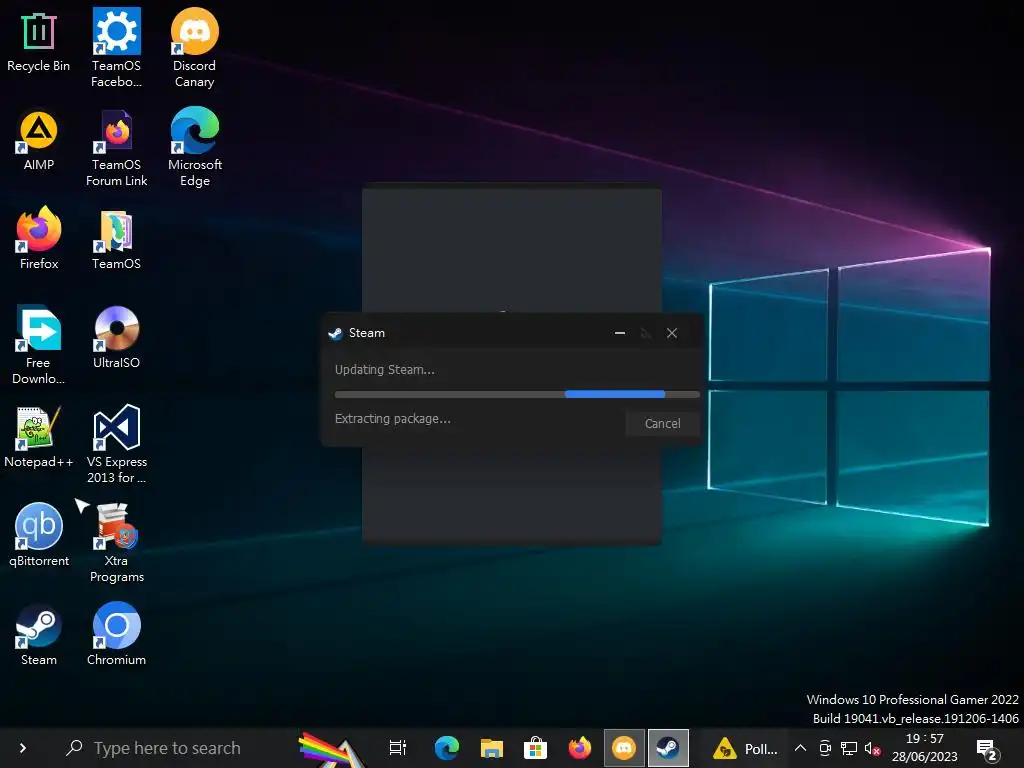Open the Recycle Bin desktop icon
The height and width of the screenshot is (768, 1024).
[x=38, y=42]
